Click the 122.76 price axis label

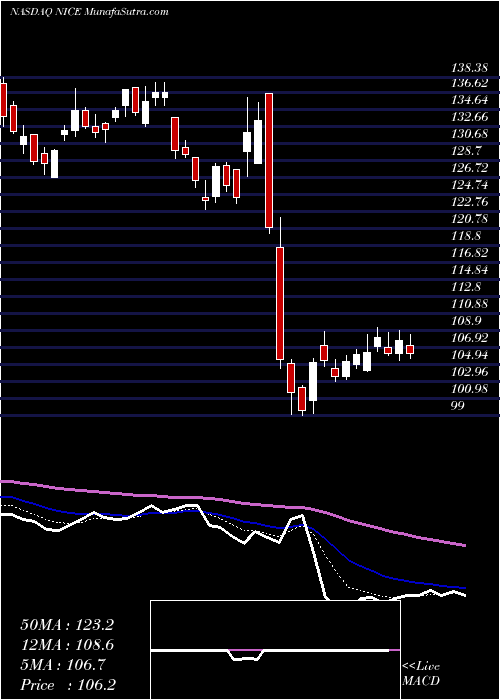pyautogui.click(x=470, y=202)
